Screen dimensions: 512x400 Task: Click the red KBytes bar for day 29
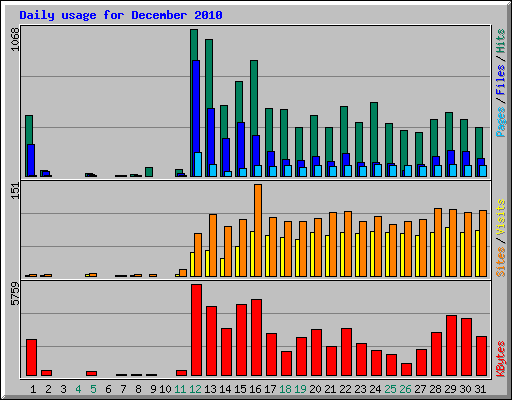(x=451, y=345)
